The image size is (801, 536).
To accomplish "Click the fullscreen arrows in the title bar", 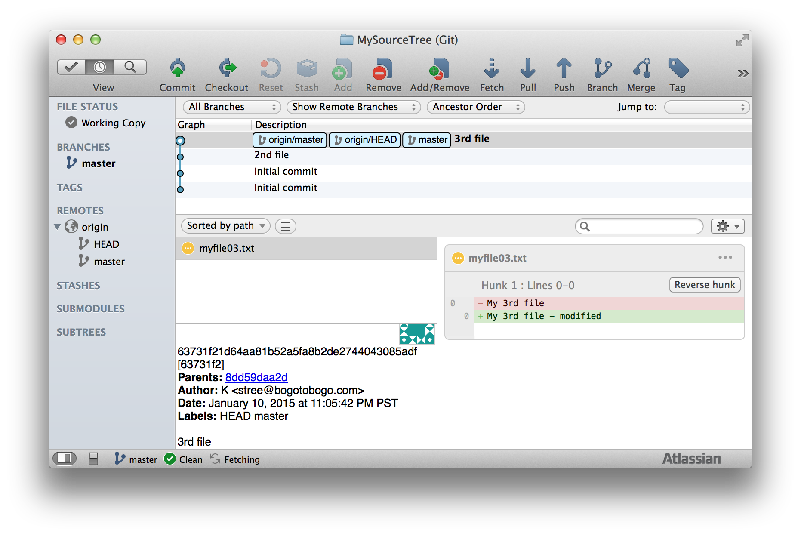I will [742, 40].
